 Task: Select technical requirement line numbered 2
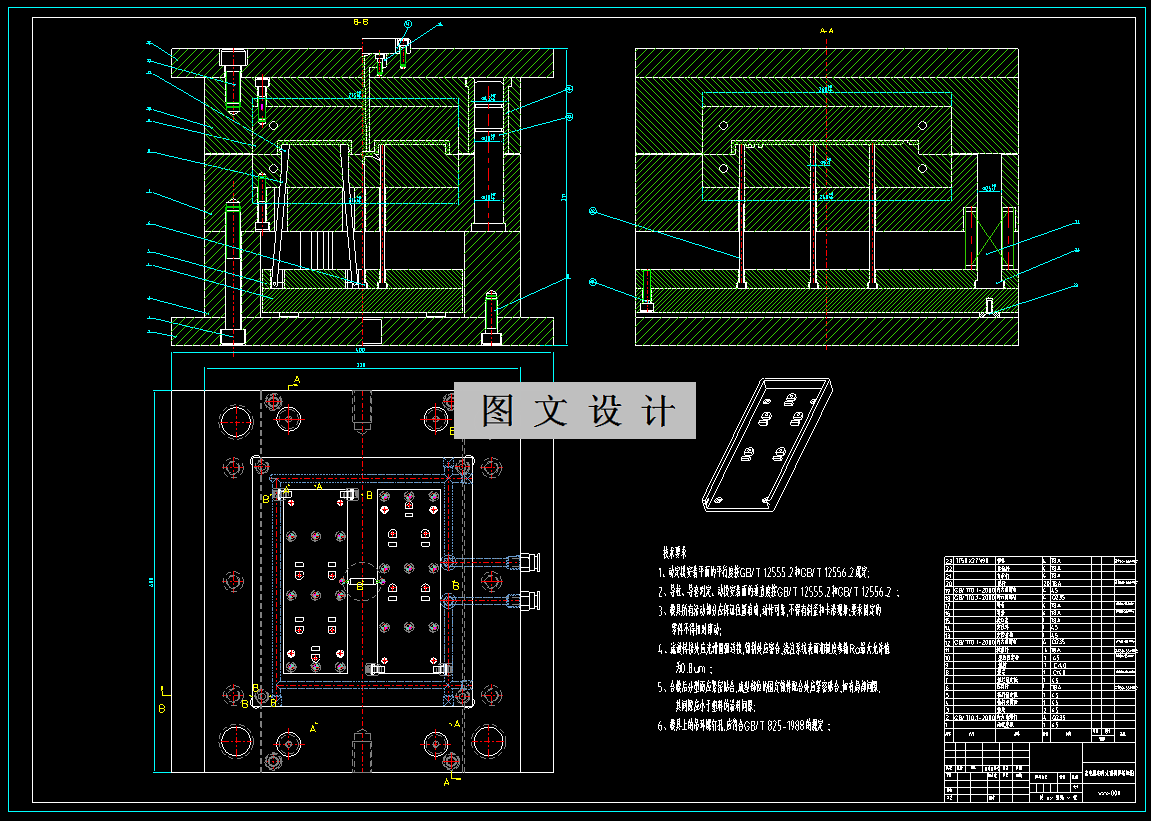778,591
